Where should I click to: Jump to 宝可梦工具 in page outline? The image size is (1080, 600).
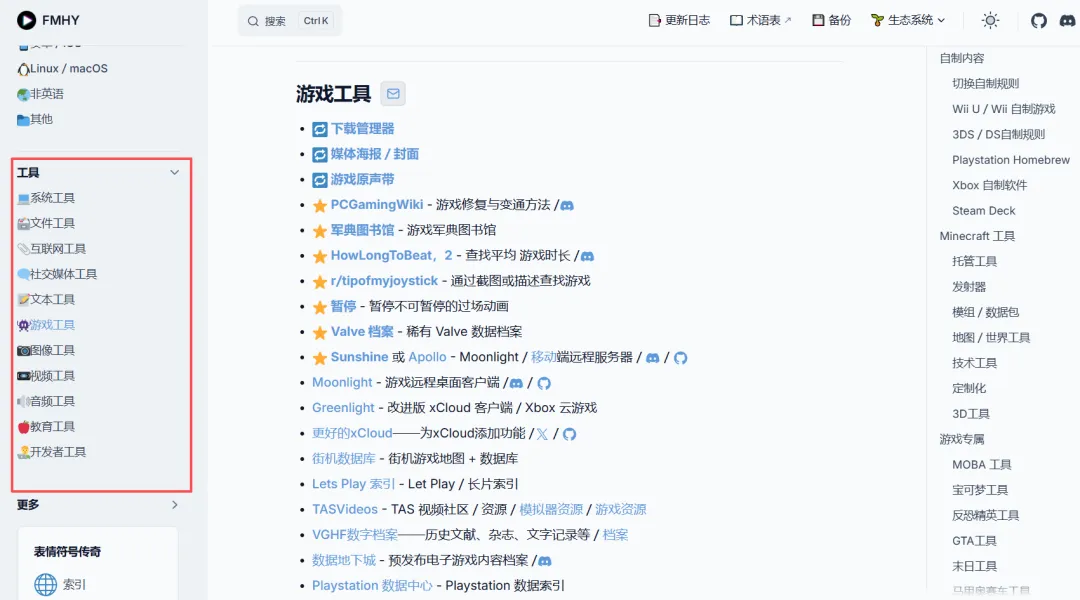(980, 490)
